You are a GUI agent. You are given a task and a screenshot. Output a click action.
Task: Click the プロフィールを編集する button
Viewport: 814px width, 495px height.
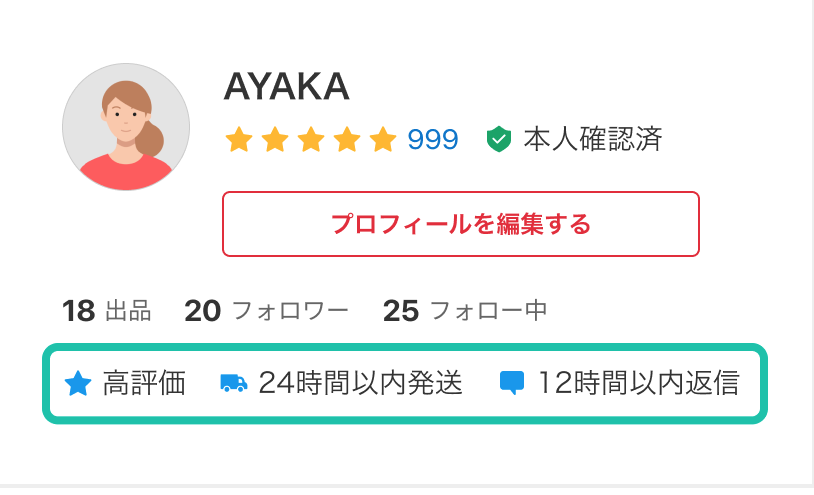[x=461, y=224]
